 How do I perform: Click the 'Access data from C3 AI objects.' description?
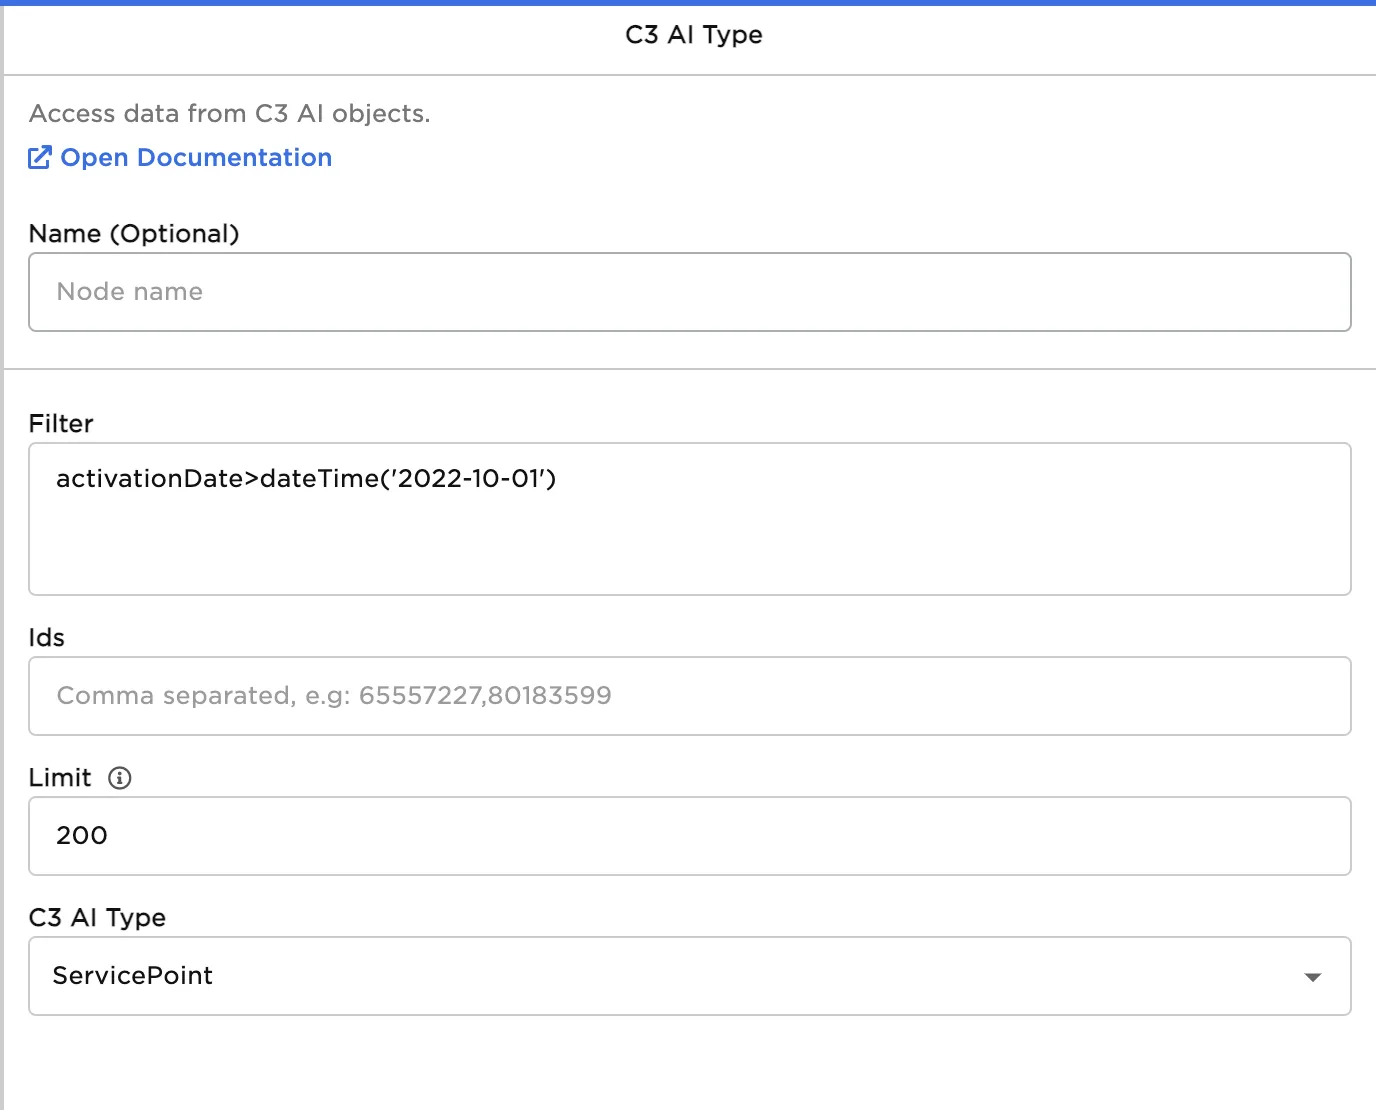(x=230, y=114)
